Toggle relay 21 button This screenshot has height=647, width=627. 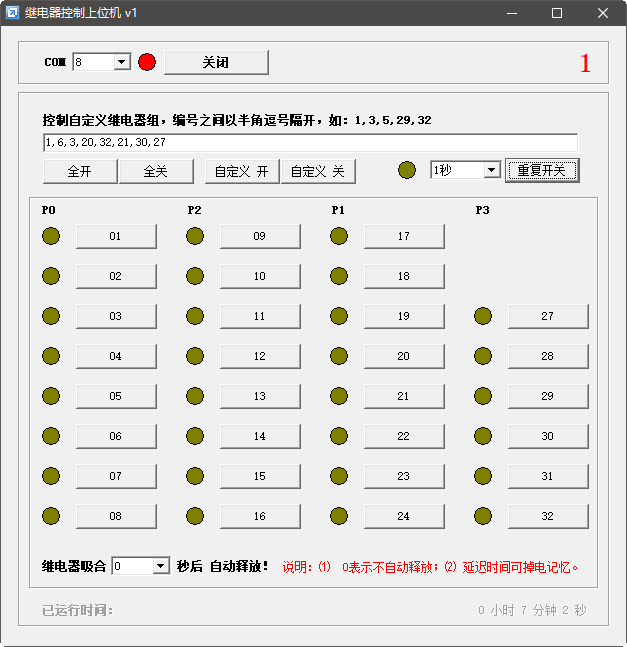point(404,397)
